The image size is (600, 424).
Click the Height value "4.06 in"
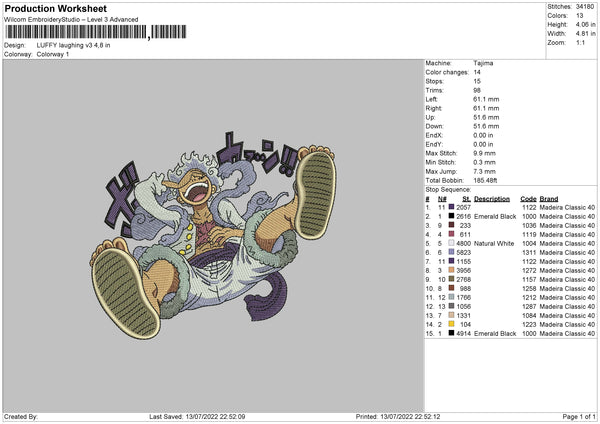[585, 24]
